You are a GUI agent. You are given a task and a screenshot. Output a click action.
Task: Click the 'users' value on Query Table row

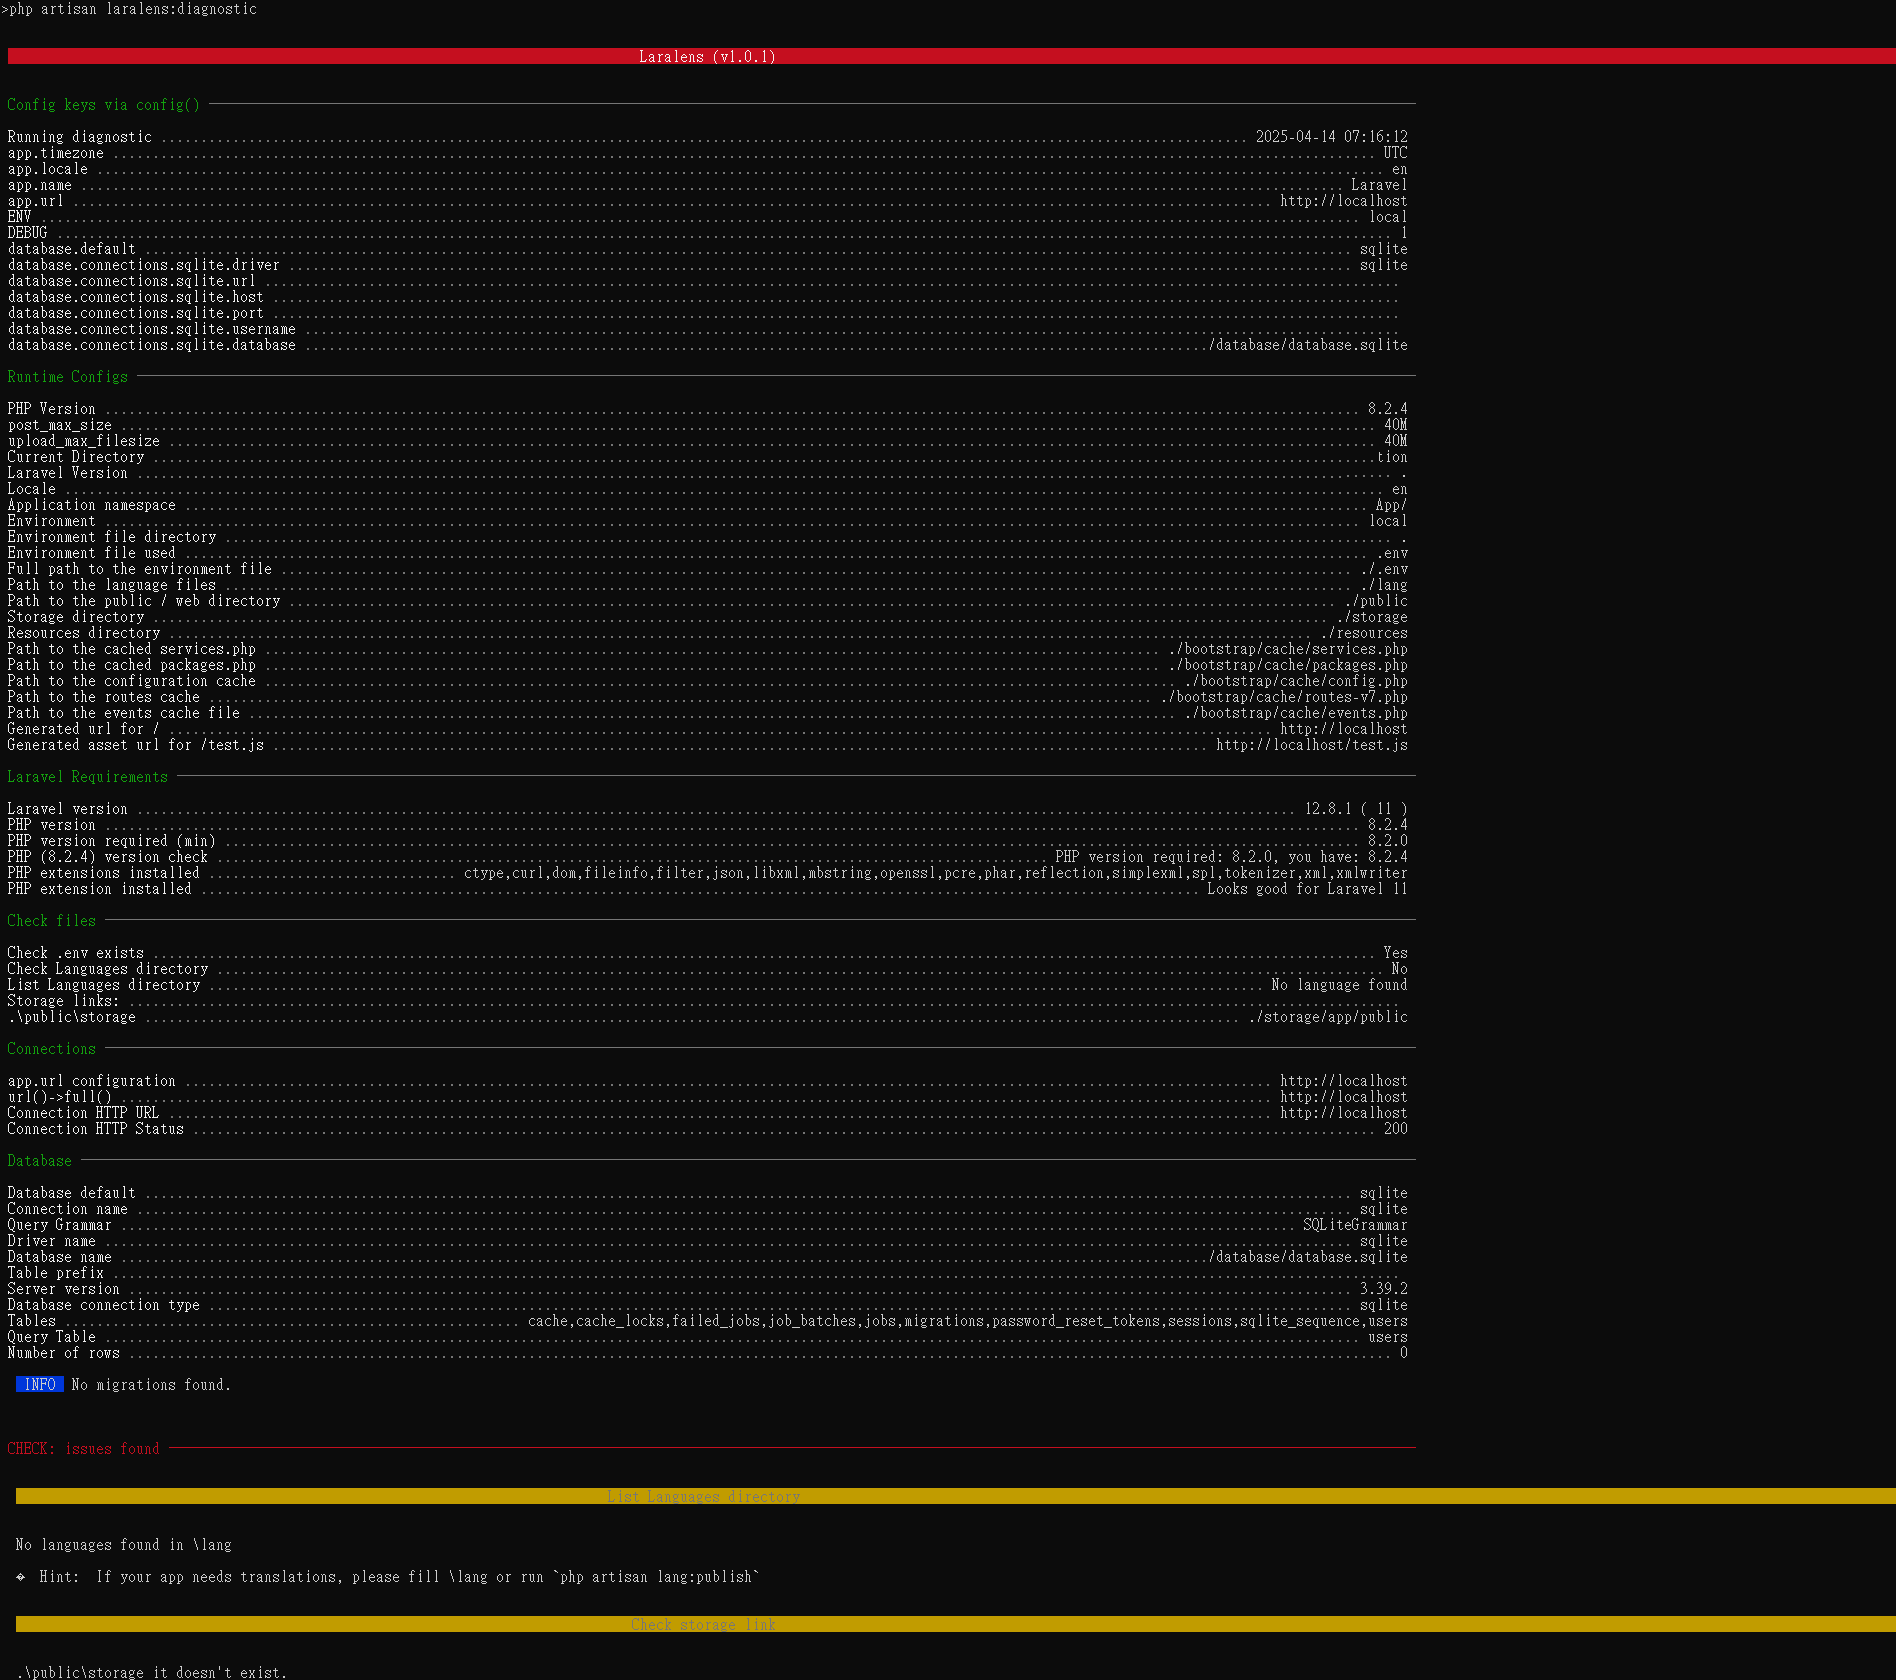click(1388, 1337)
